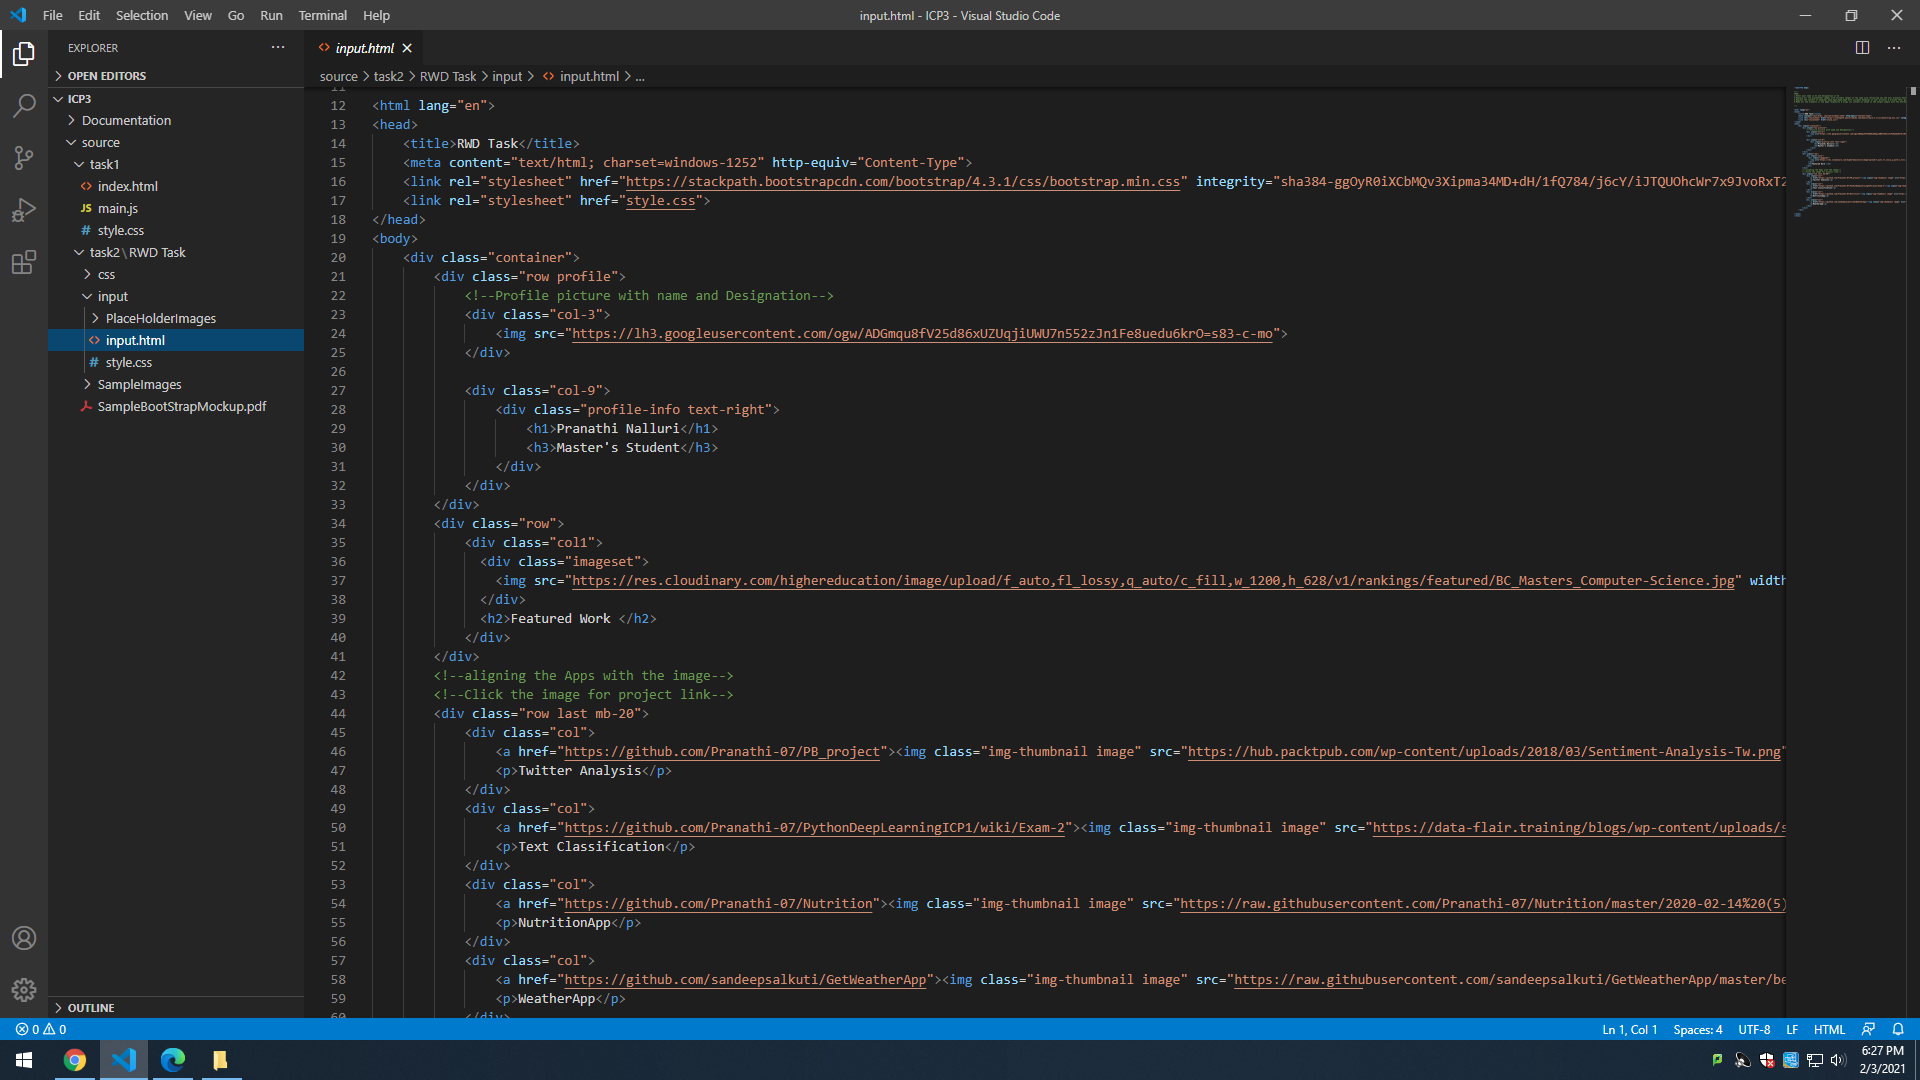Open the Manage gear icon
The height and width of the screenshot is (1080, 1920).
pos(24,990)
